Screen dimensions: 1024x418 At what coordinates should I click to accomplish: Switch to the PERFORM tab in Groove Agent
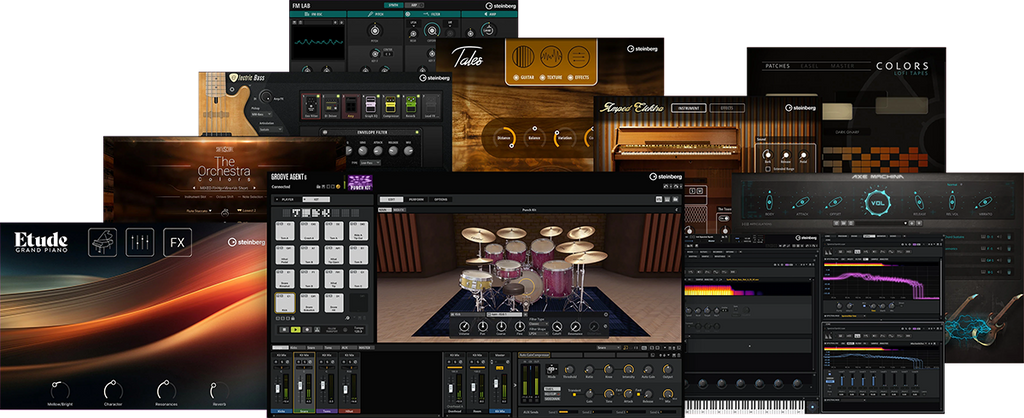point(415,199)
